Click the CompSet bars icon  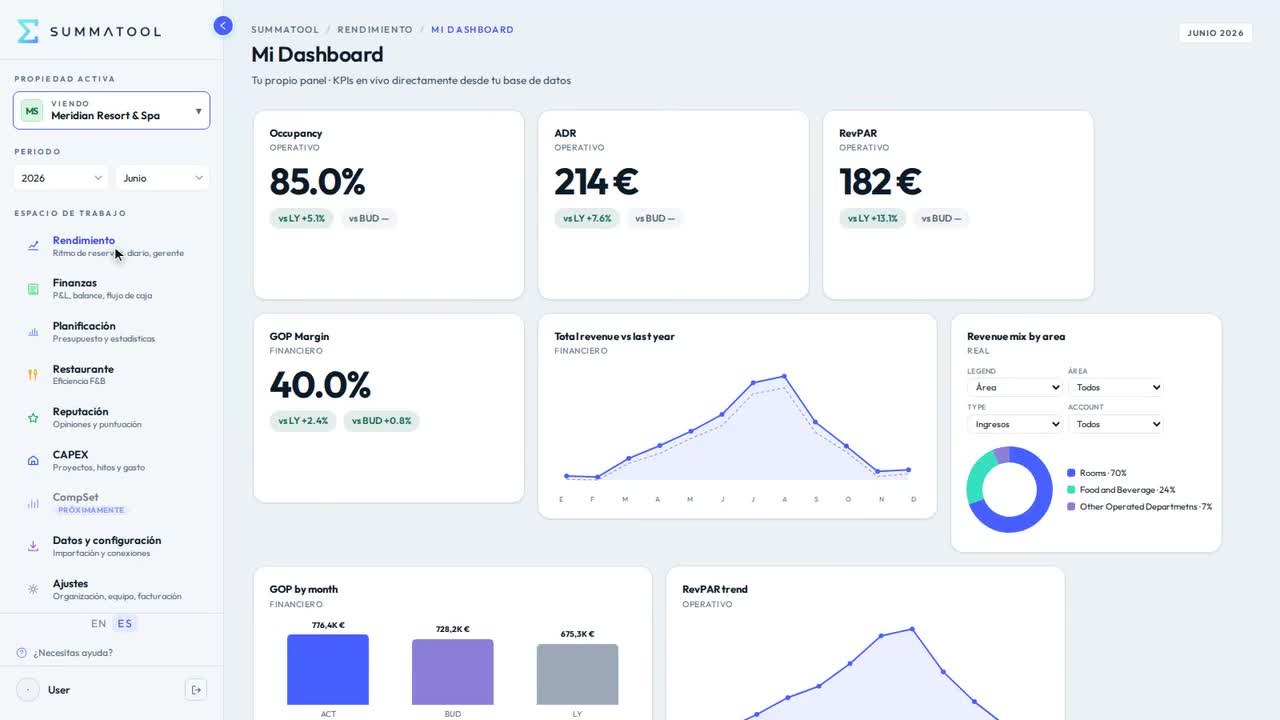[33, 504]
